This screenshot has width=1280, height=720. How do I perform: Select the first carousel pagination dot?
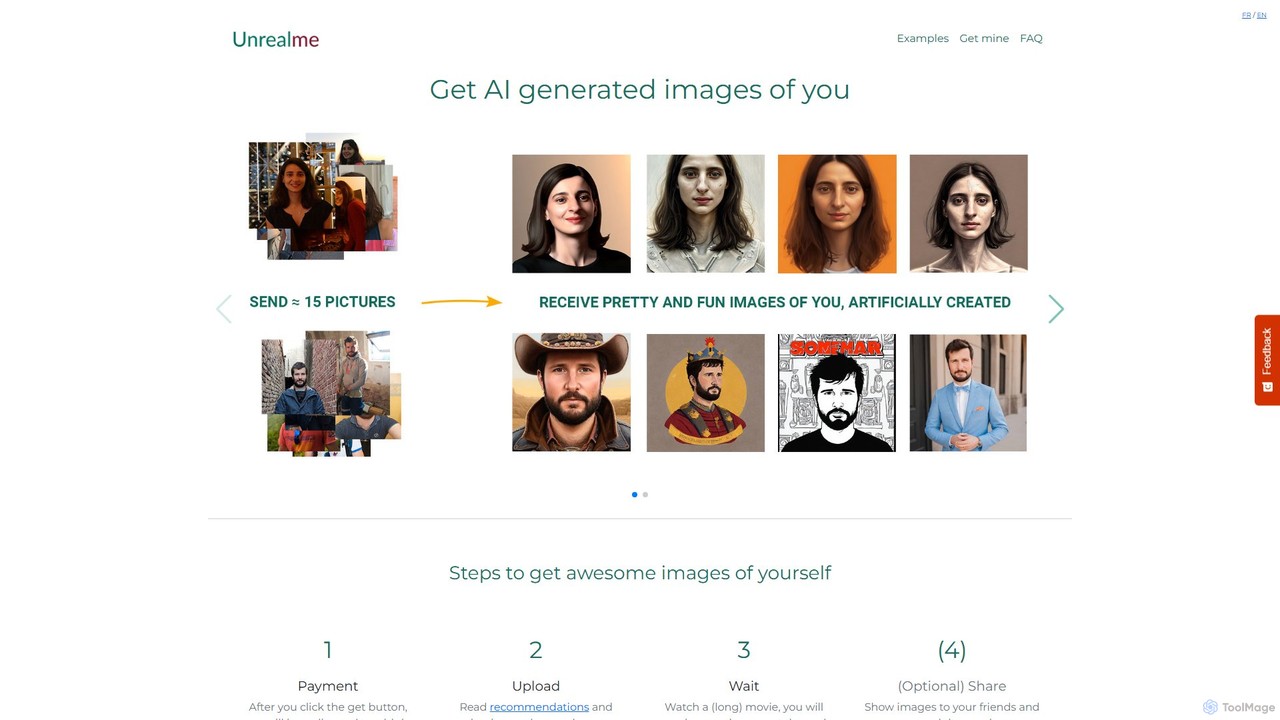click(634, 494)
